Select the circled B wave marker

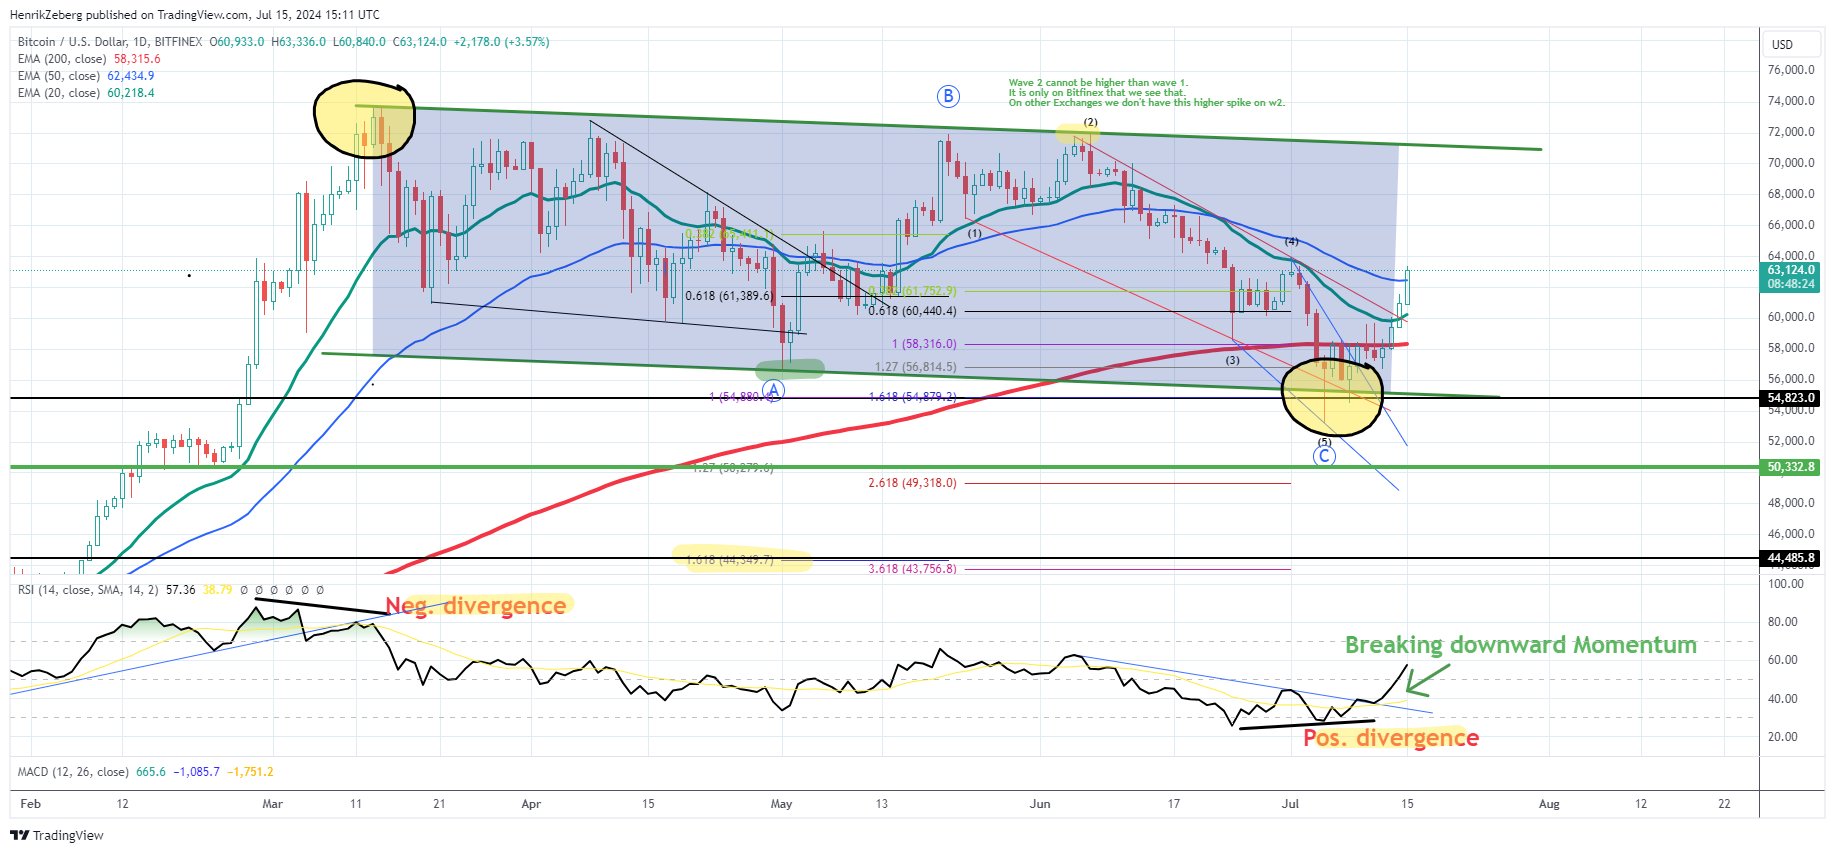(x=948, y=96)
